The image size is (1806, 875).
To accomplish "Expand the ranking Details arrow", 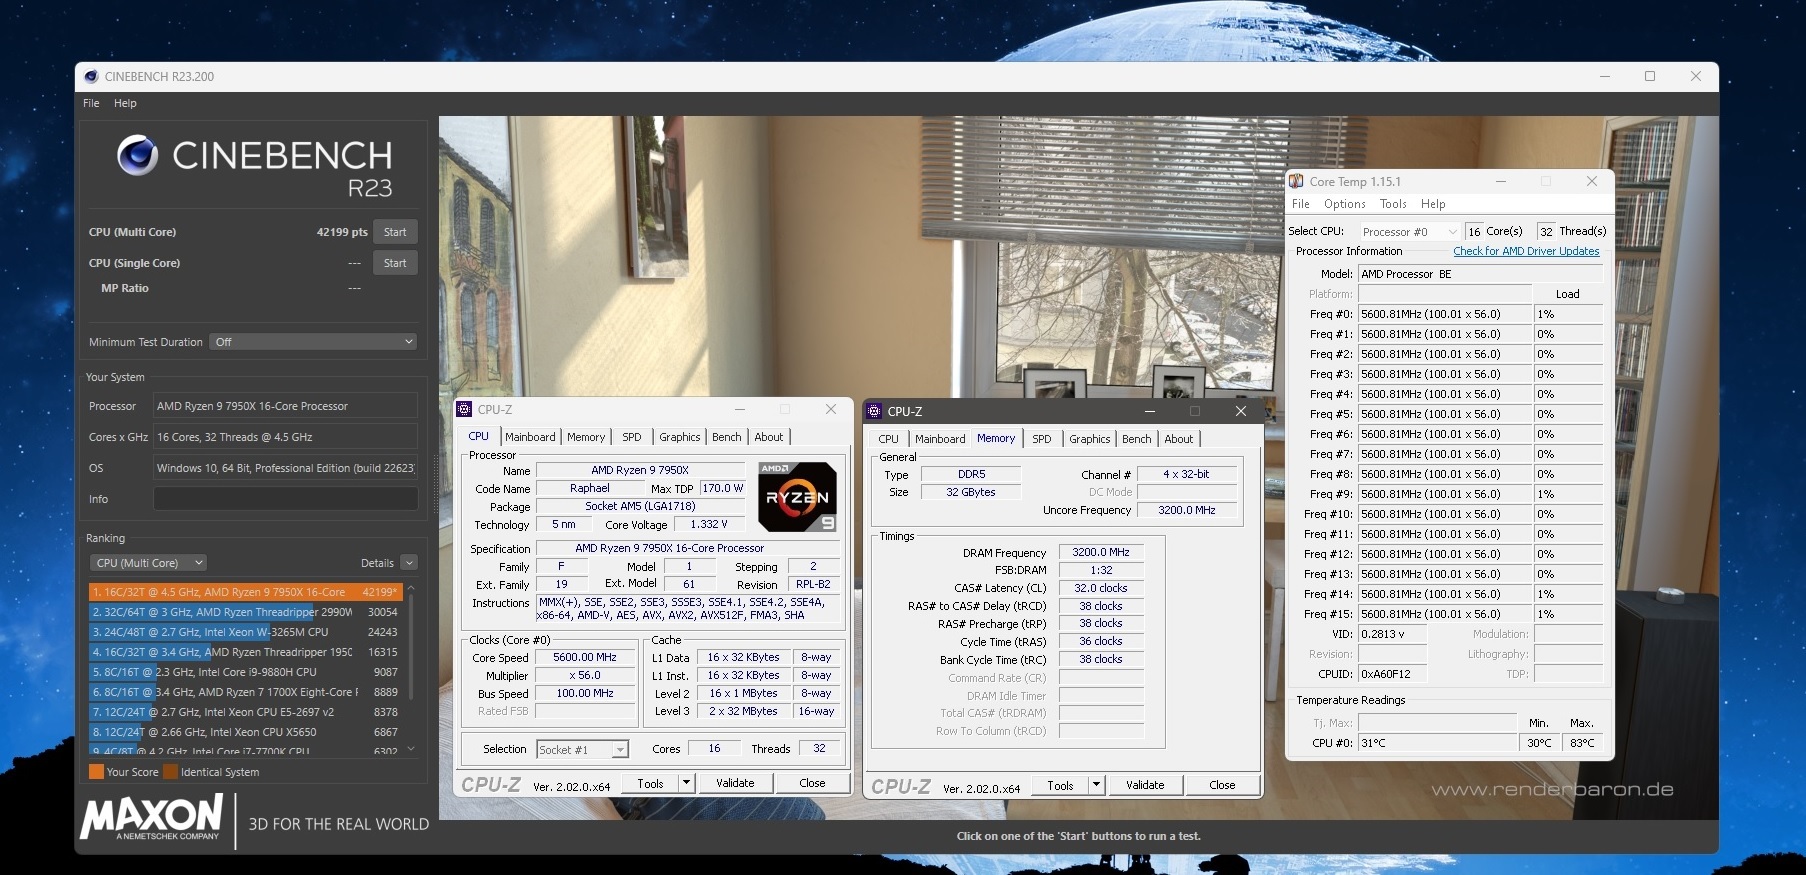I will coord(409,563).
